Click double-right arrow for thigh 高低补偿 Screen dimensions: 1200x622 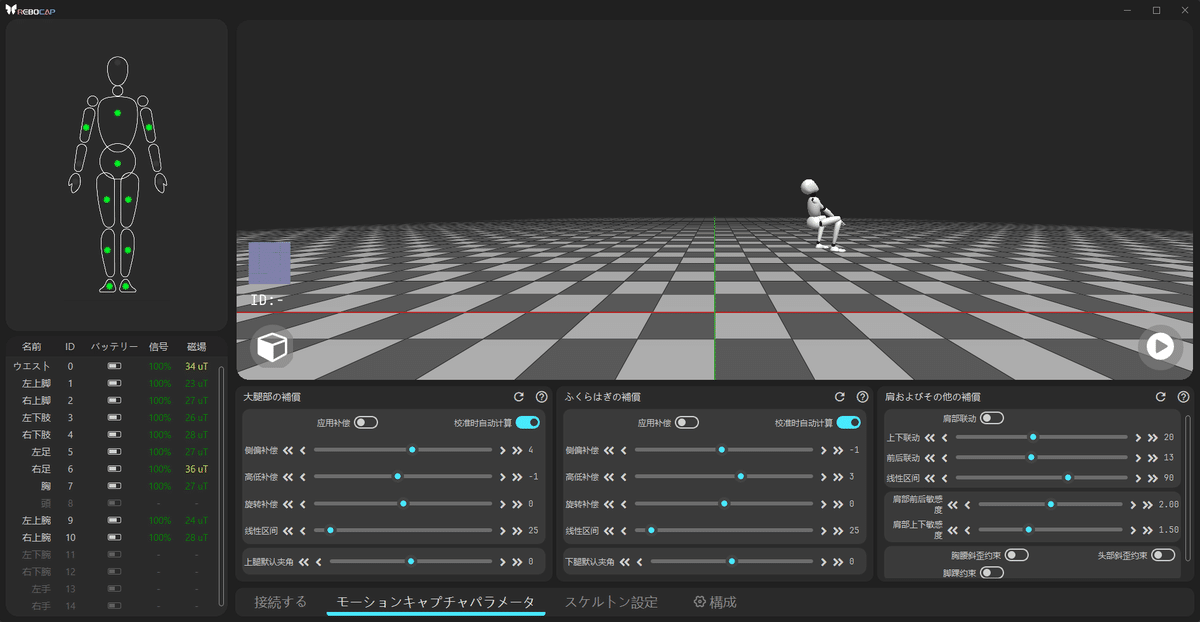point(517,476)
